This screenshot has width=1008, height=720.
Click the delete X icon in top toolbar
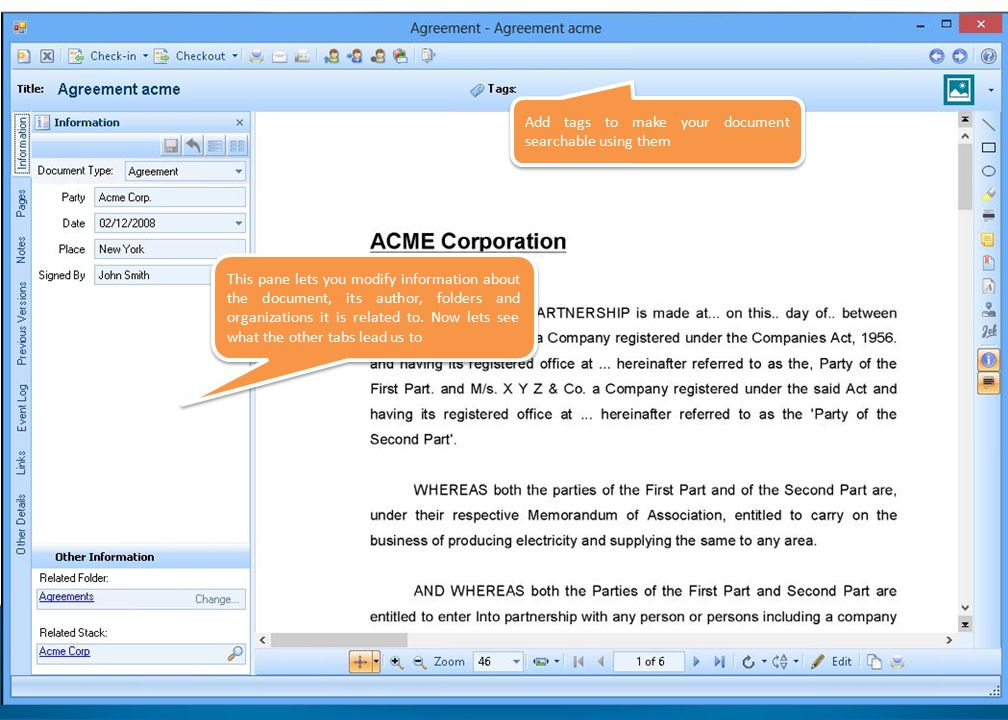[x=47, y=57]
